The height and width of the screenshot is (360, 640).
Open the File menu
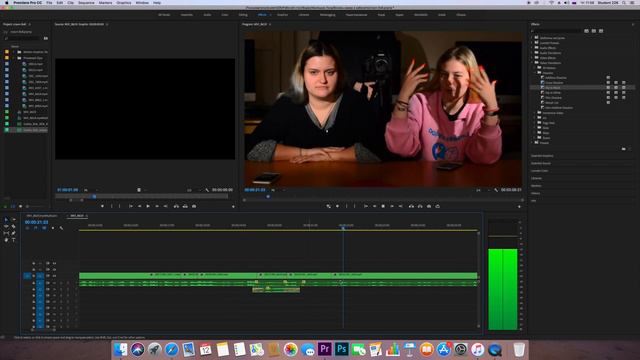[49, 3]
